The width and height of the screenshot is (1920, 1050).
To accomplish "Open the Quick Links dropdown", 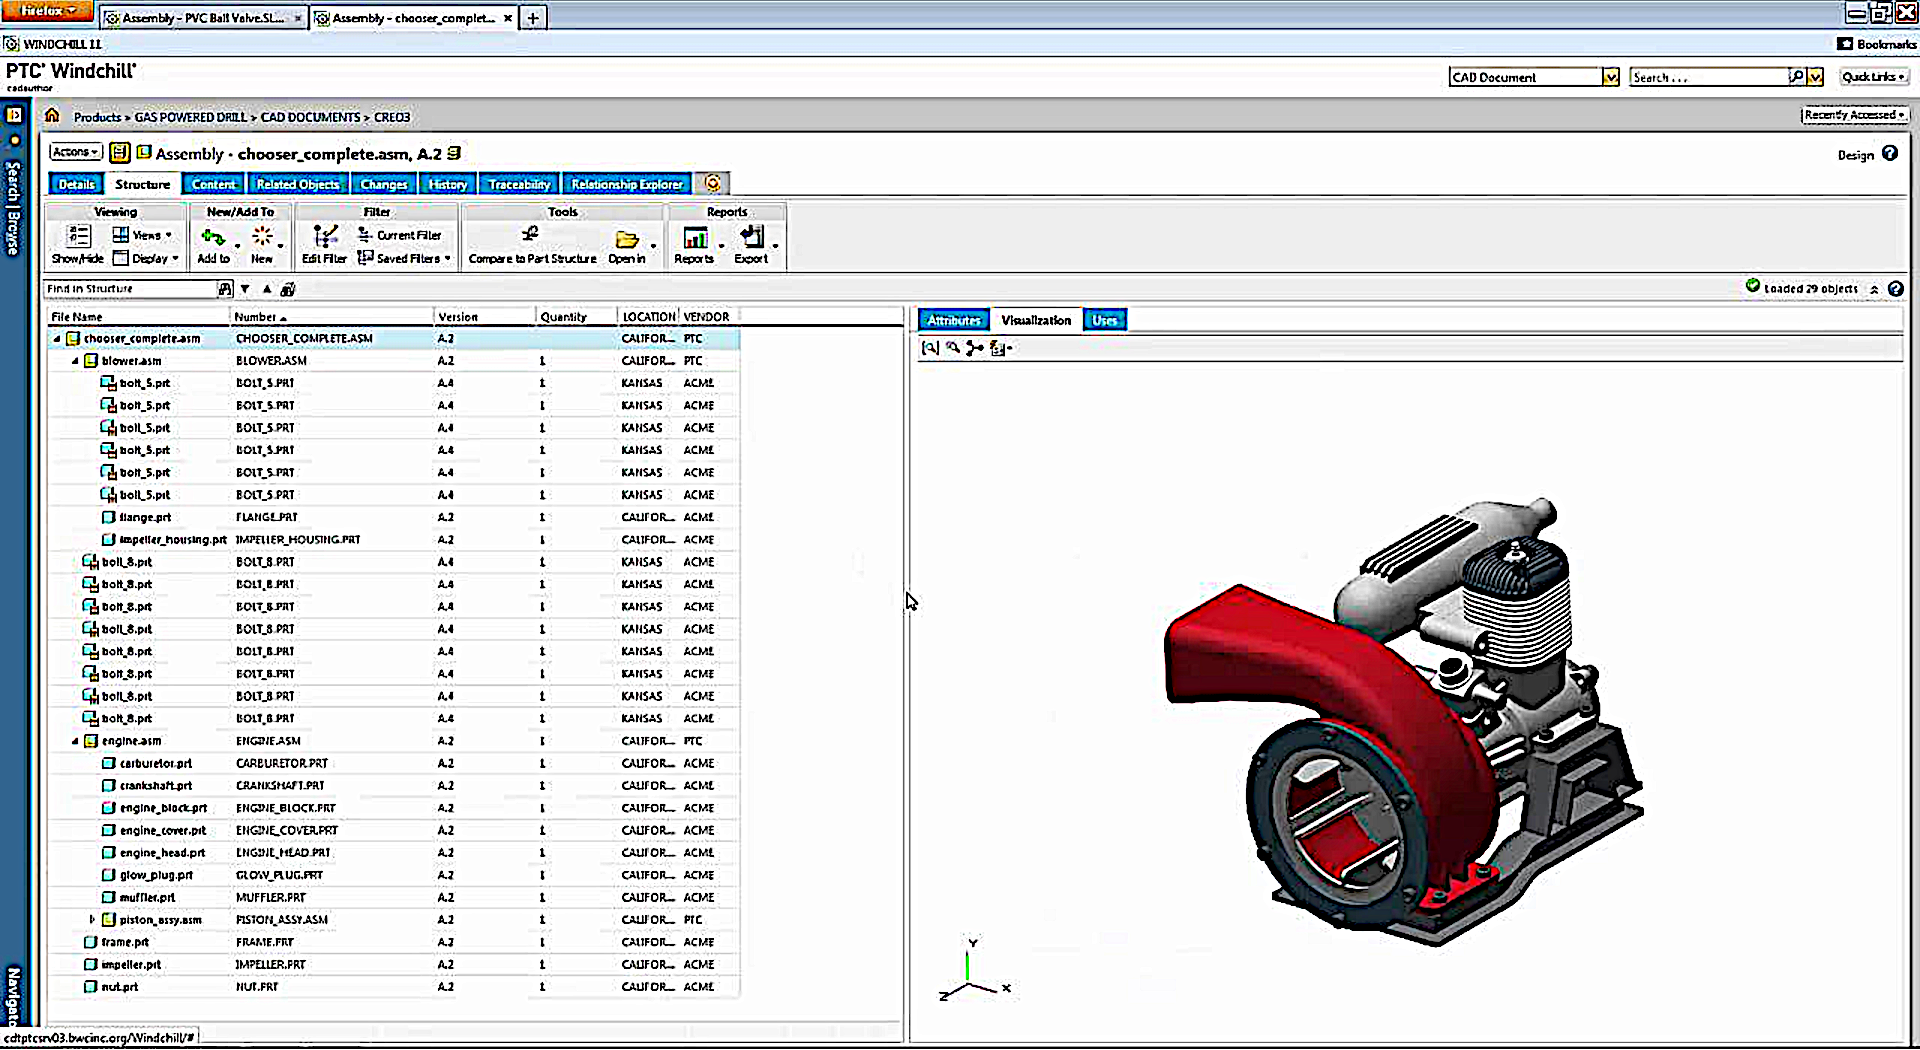I will (x=1873, y=77).
